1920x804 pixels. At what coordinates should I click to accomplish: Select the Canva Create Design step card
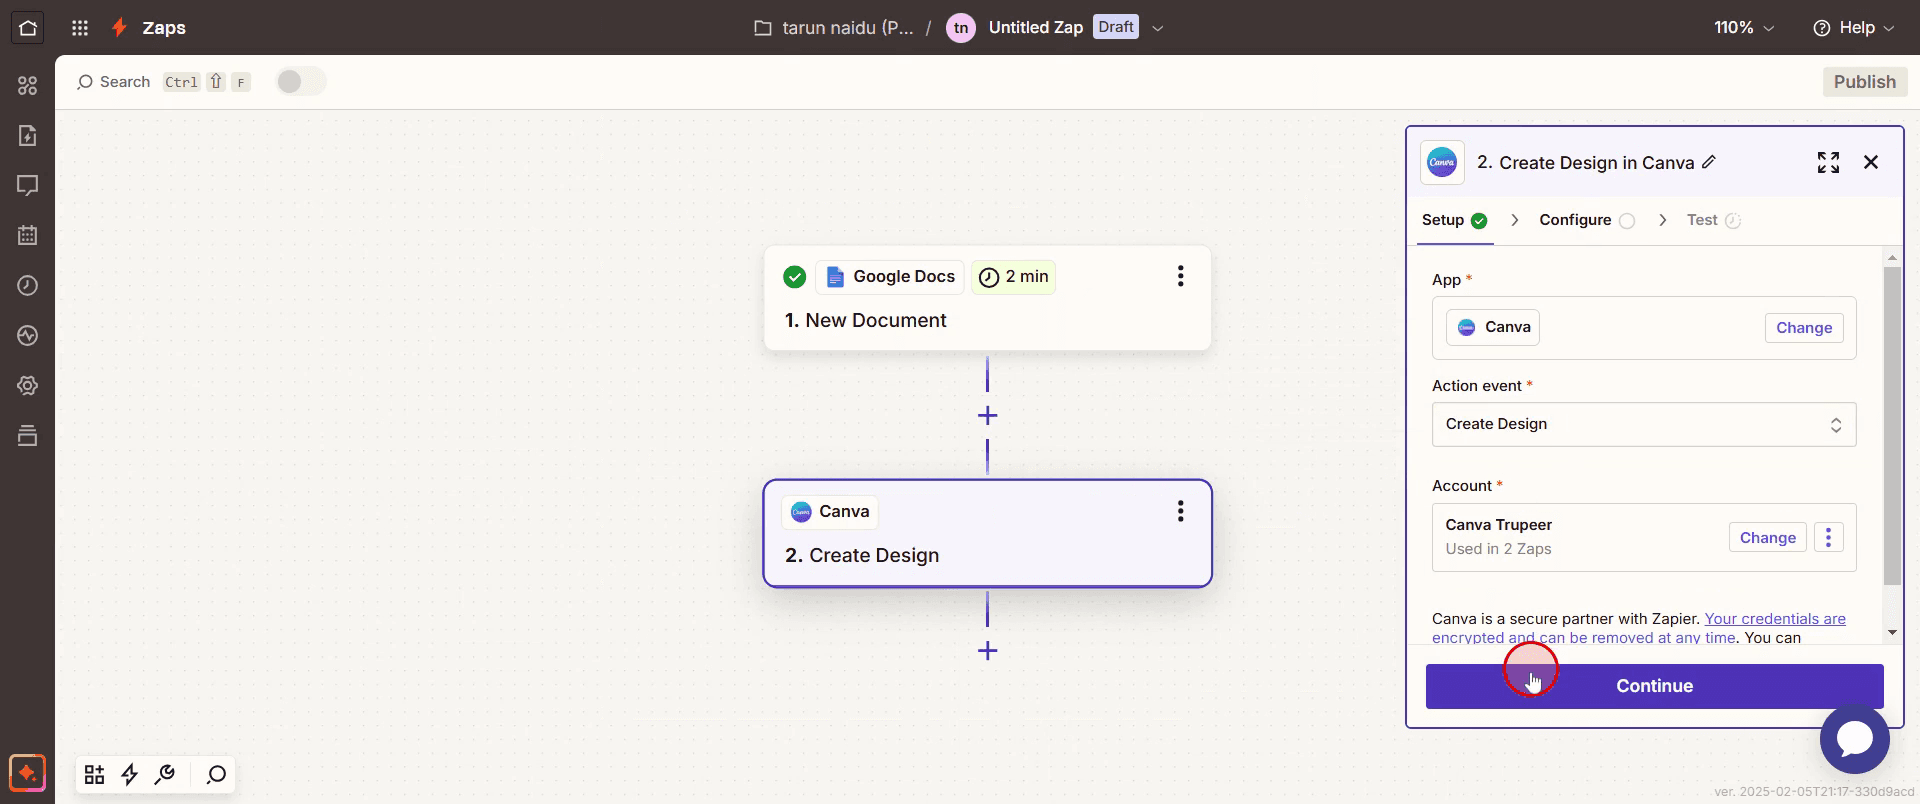[987, 533]
